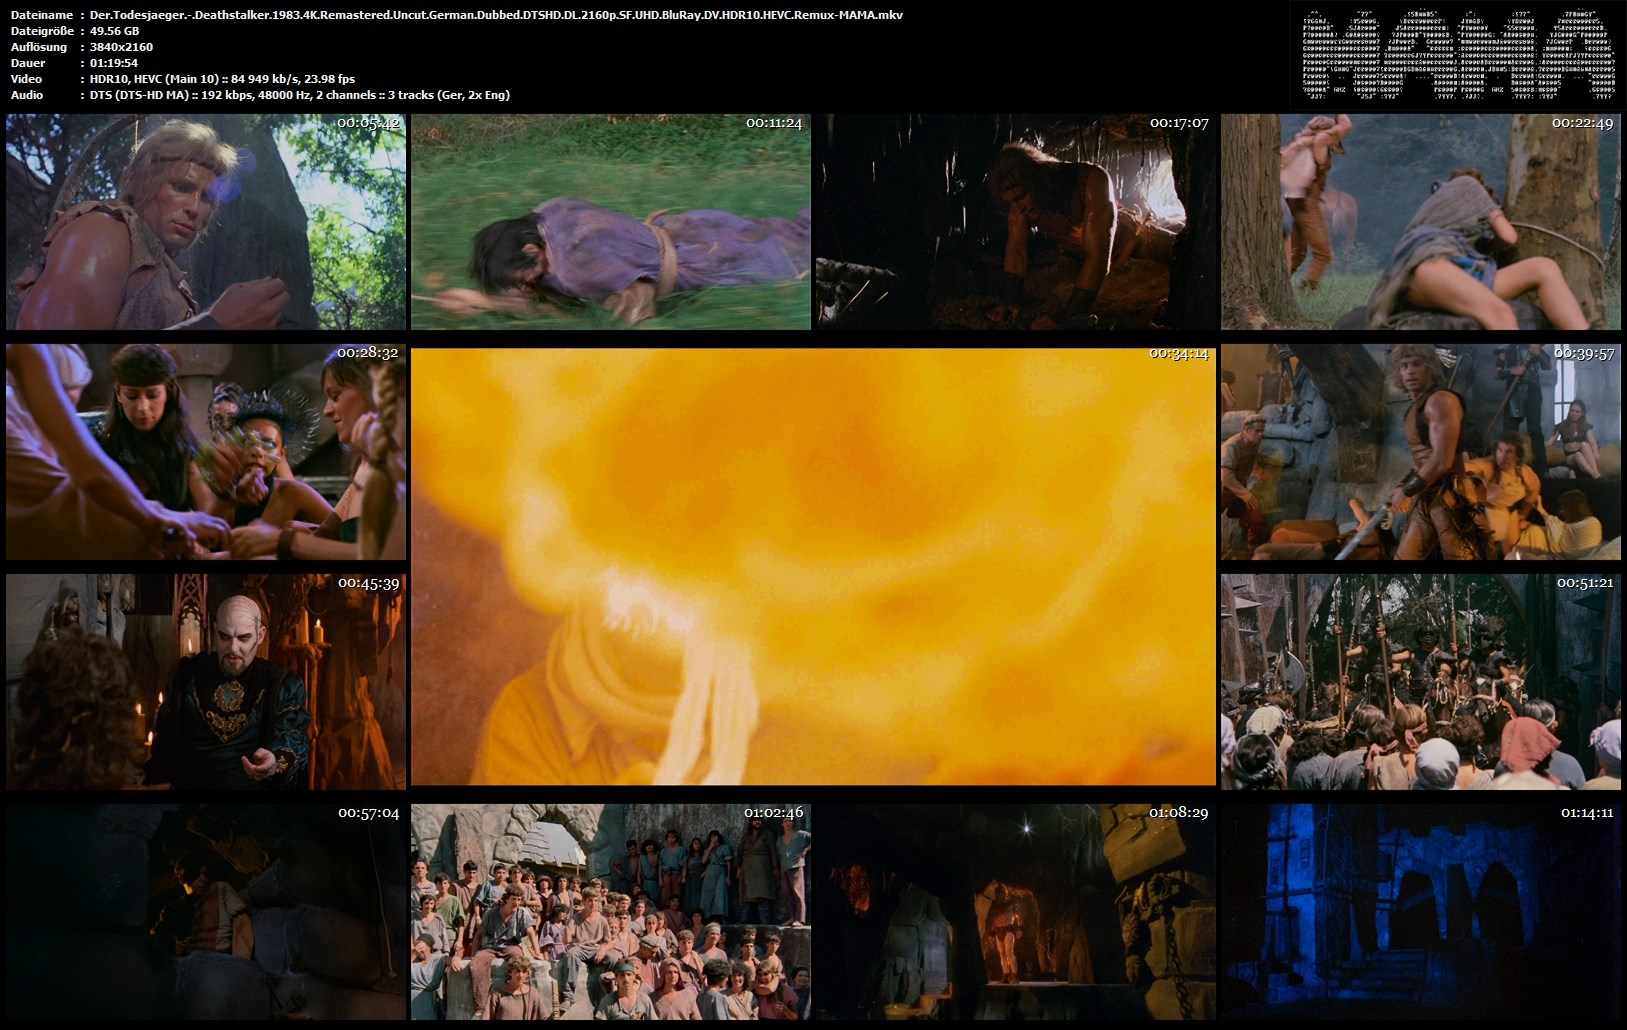
Task: Click the dark frame at 00:57:04
Action: (x=206, y=912)
